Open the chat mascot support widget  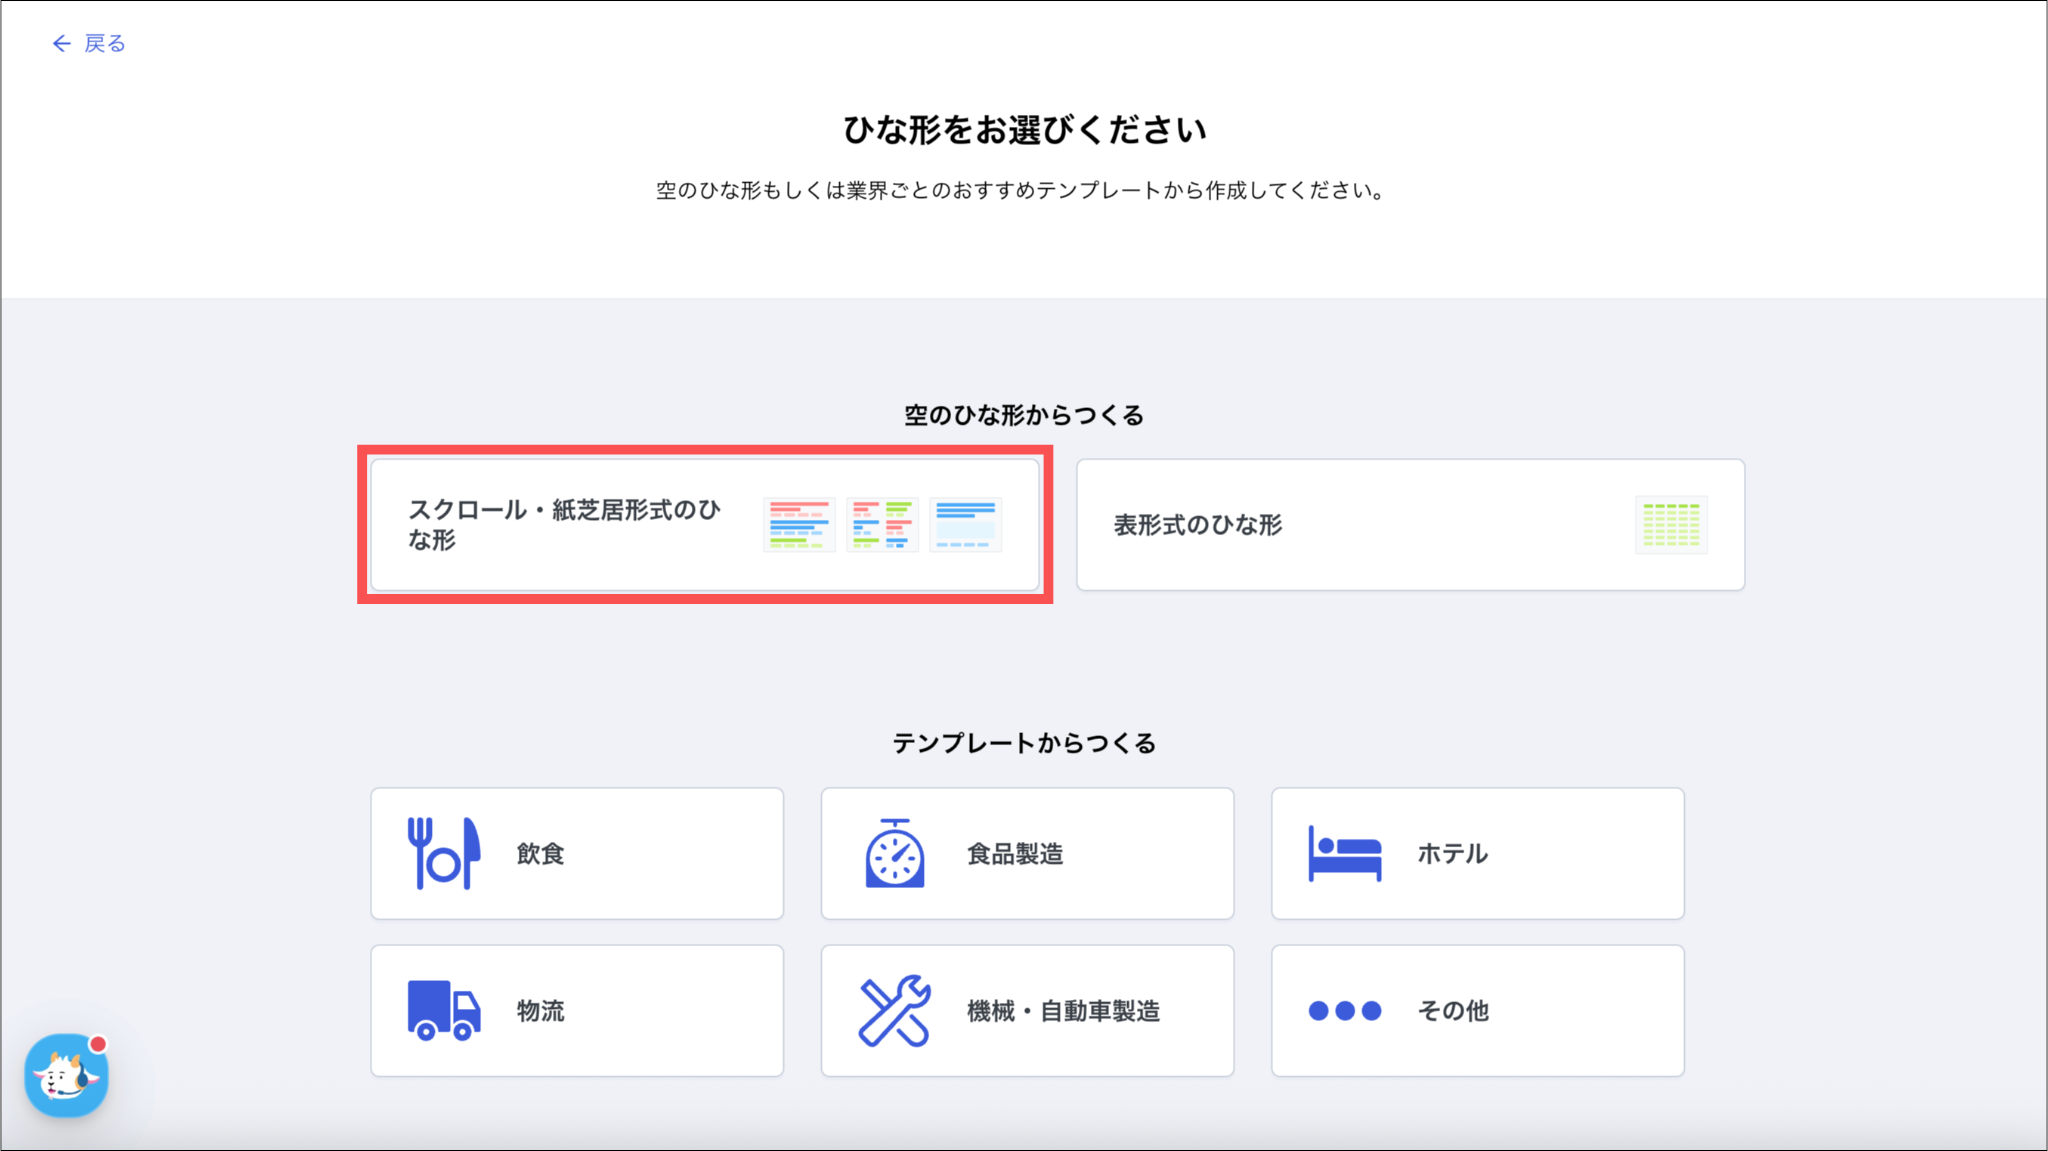point(66,1076)
